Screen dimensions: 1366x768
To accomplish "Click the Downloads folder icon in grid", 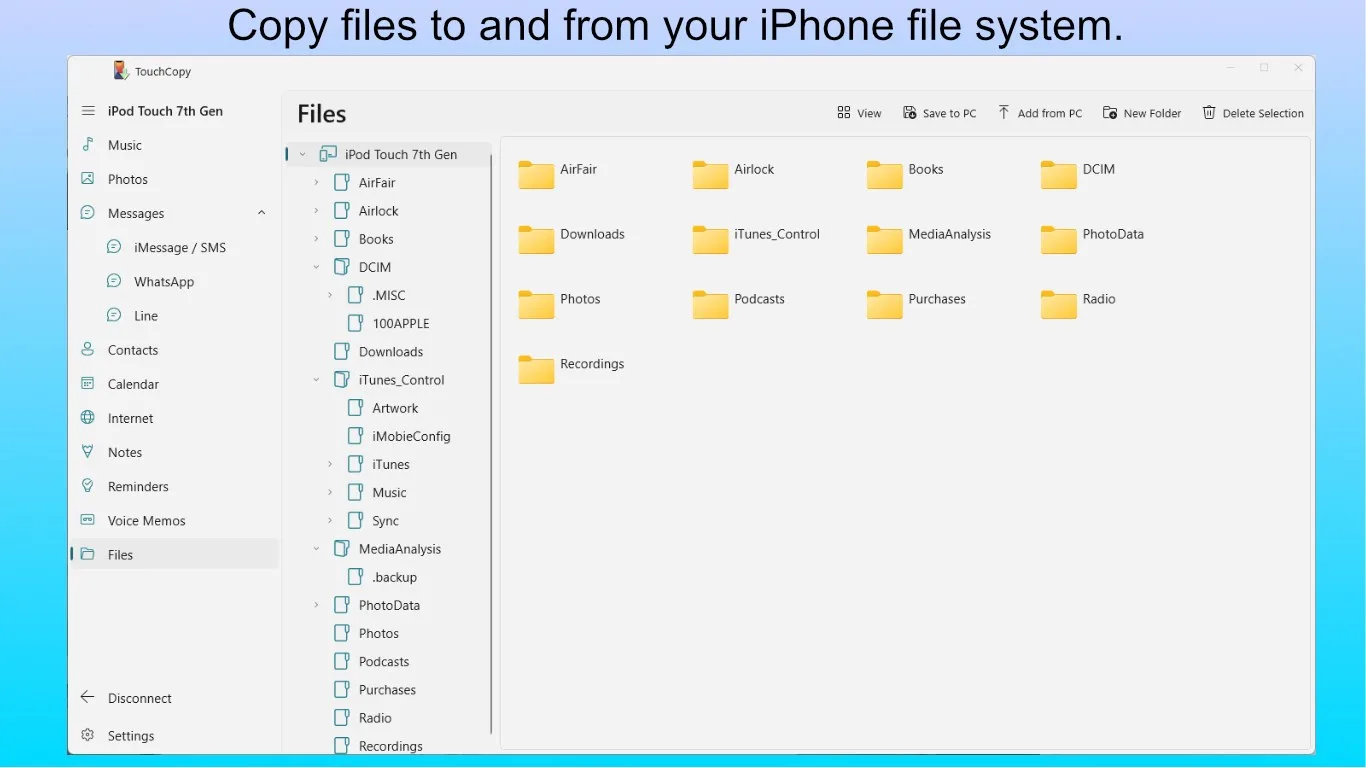I will [536, 240].
